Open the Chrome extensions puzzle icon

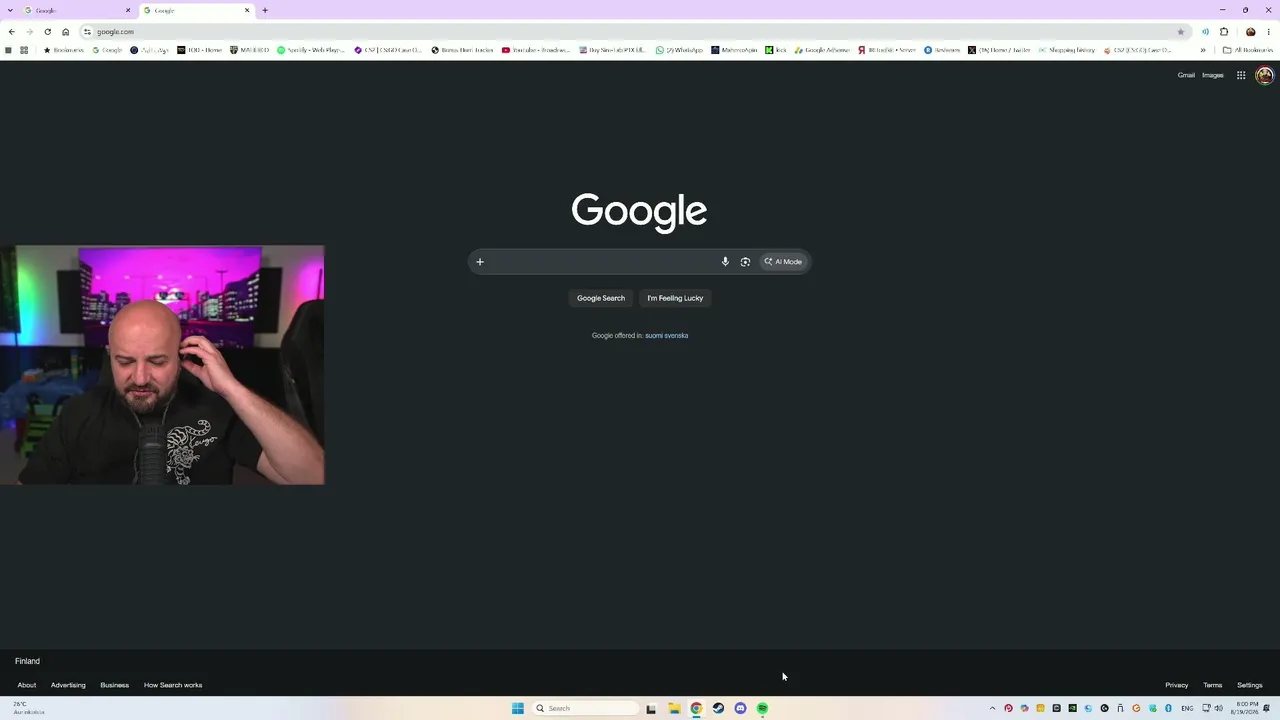pos(1224,32)
